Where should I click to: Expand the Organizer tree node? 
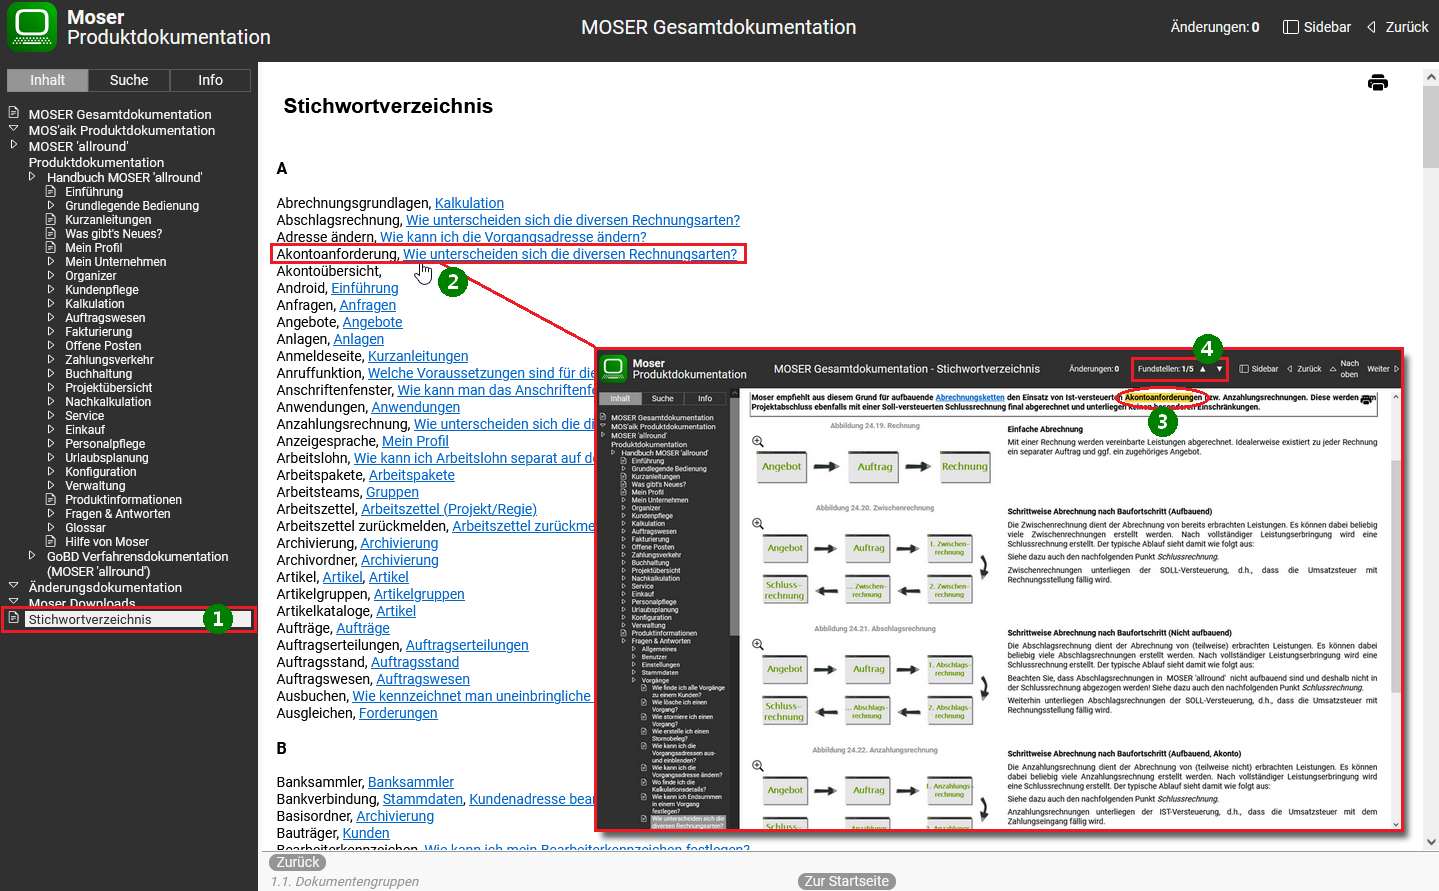51,275
